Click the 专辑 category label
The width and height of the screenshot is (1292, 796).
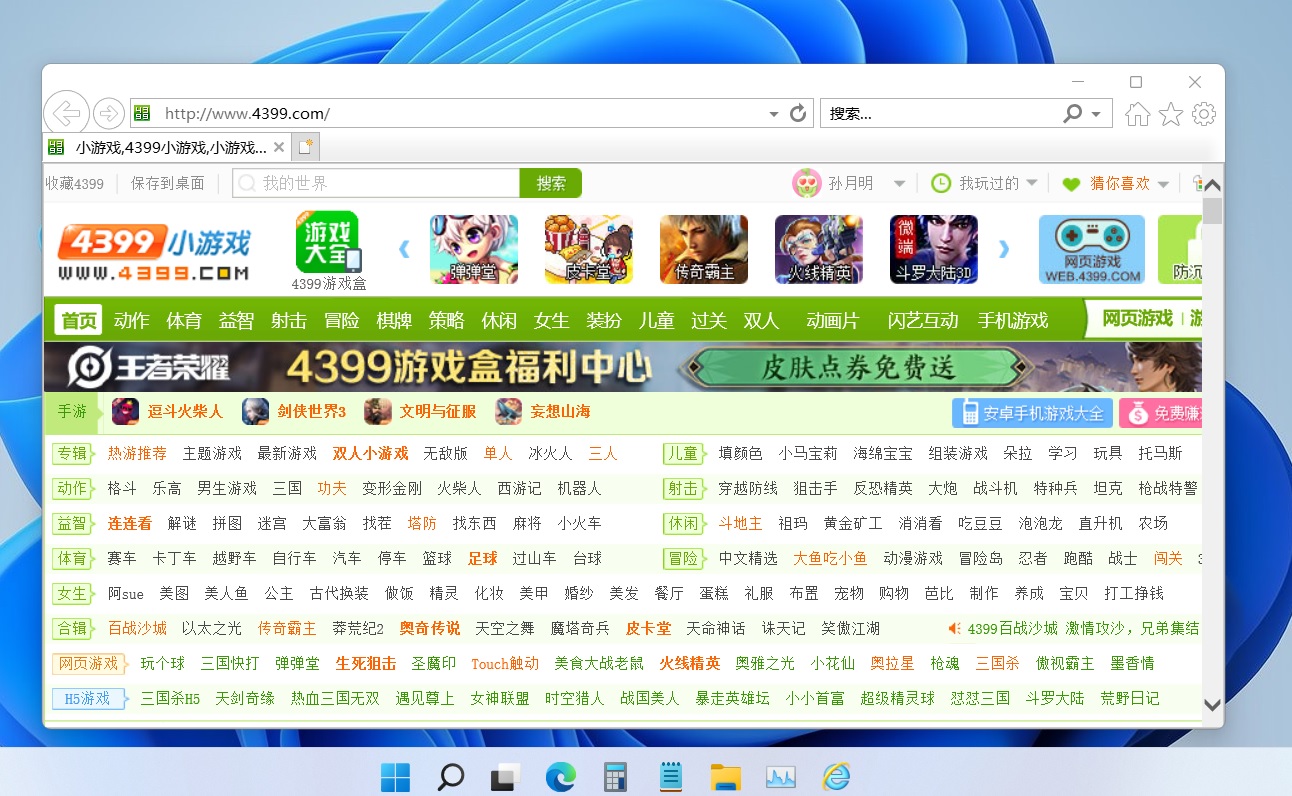tap(72, 453)
